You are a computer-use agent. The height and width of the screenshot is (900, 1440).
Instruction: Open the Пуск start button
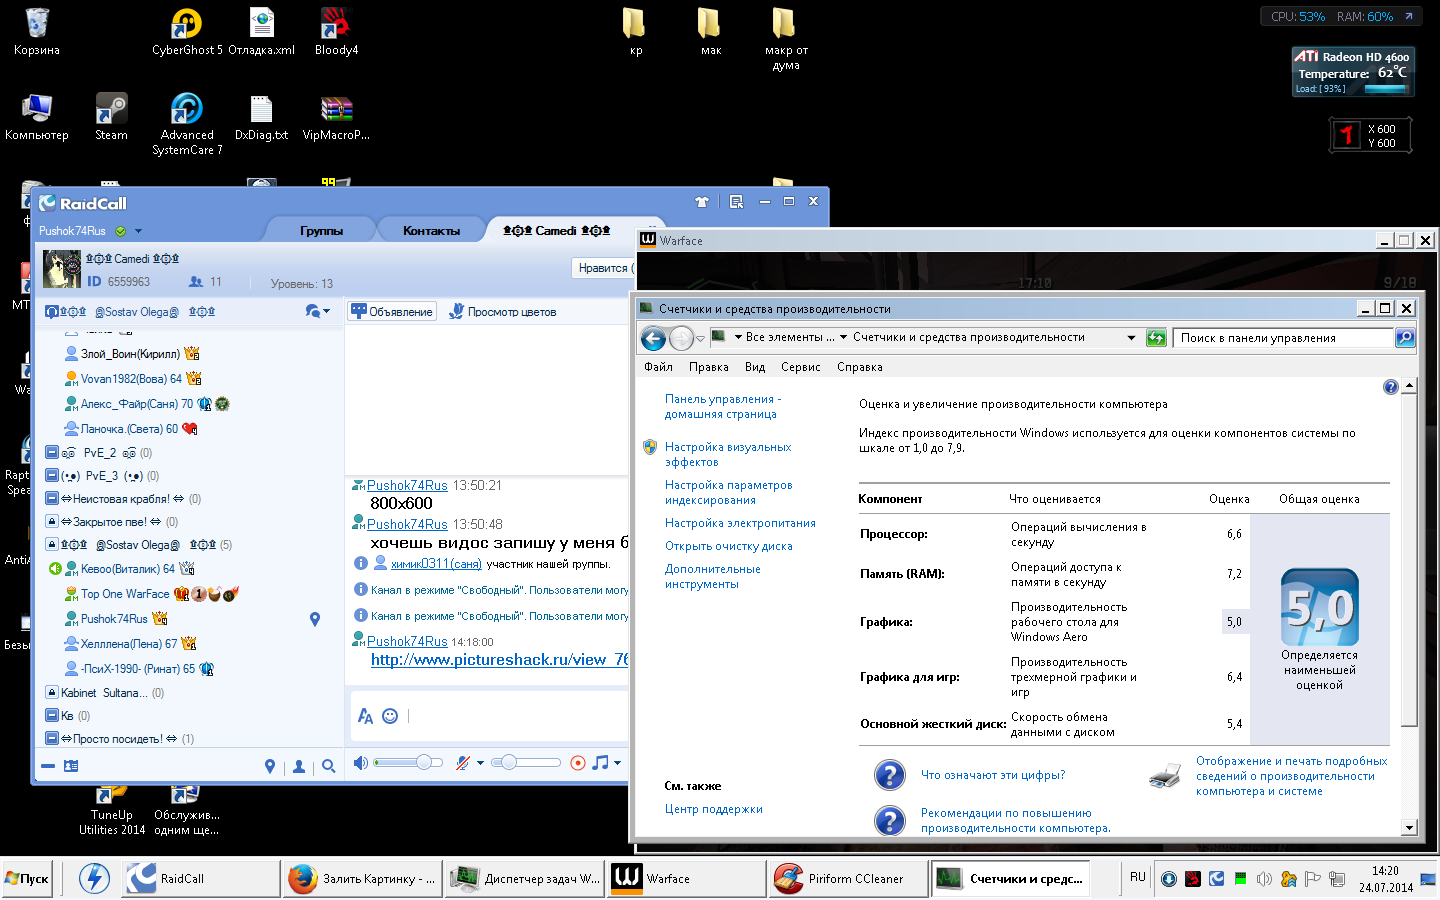click(x=27, y=879)
